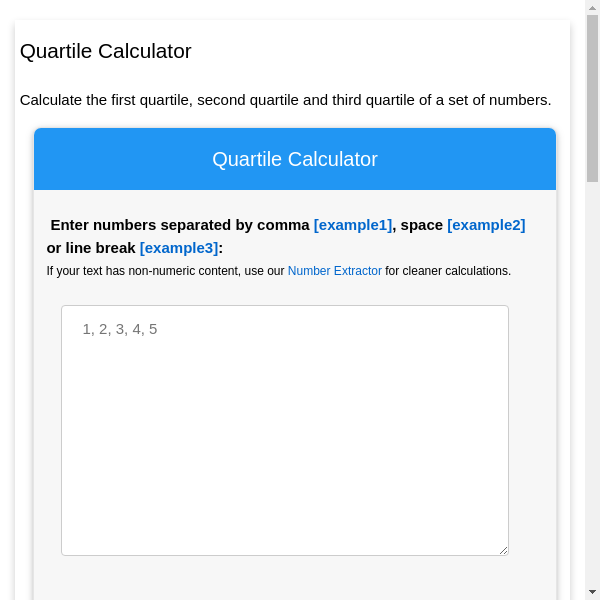This screenshot has width=600, height=600.
Task: Click the words 'second quartile' in the description
Action: point(251,100)
